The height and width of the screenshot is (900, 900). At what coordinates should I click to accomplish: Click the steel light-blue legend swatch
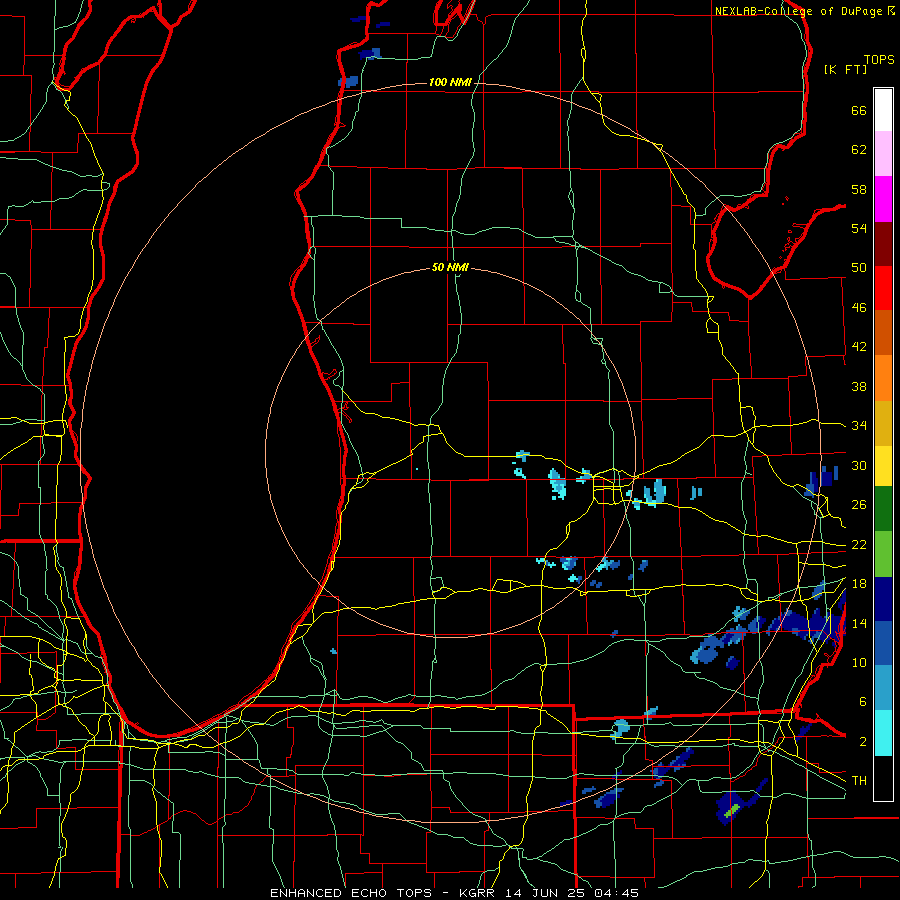coord(883,688)
